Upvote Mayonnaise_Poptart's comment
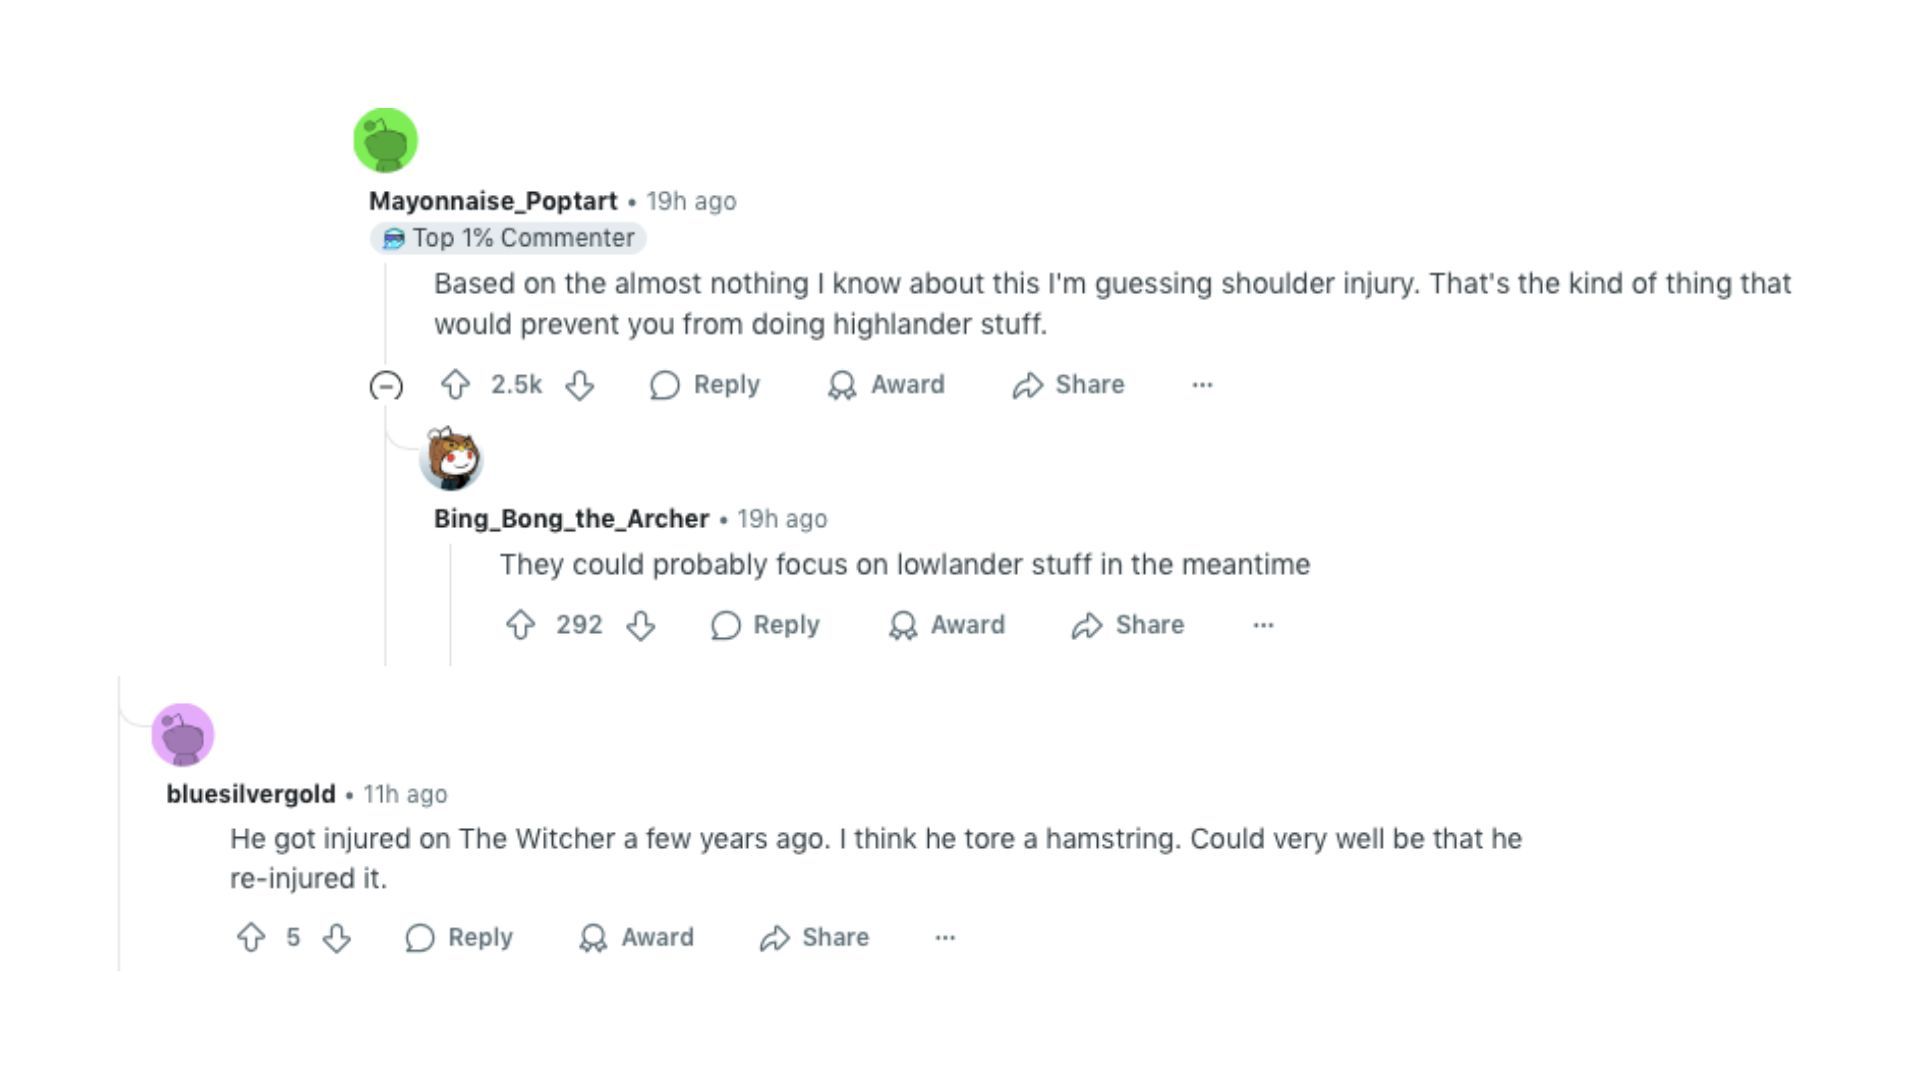The height and width of the screenshot is (1080, 1920). point(455,385)
